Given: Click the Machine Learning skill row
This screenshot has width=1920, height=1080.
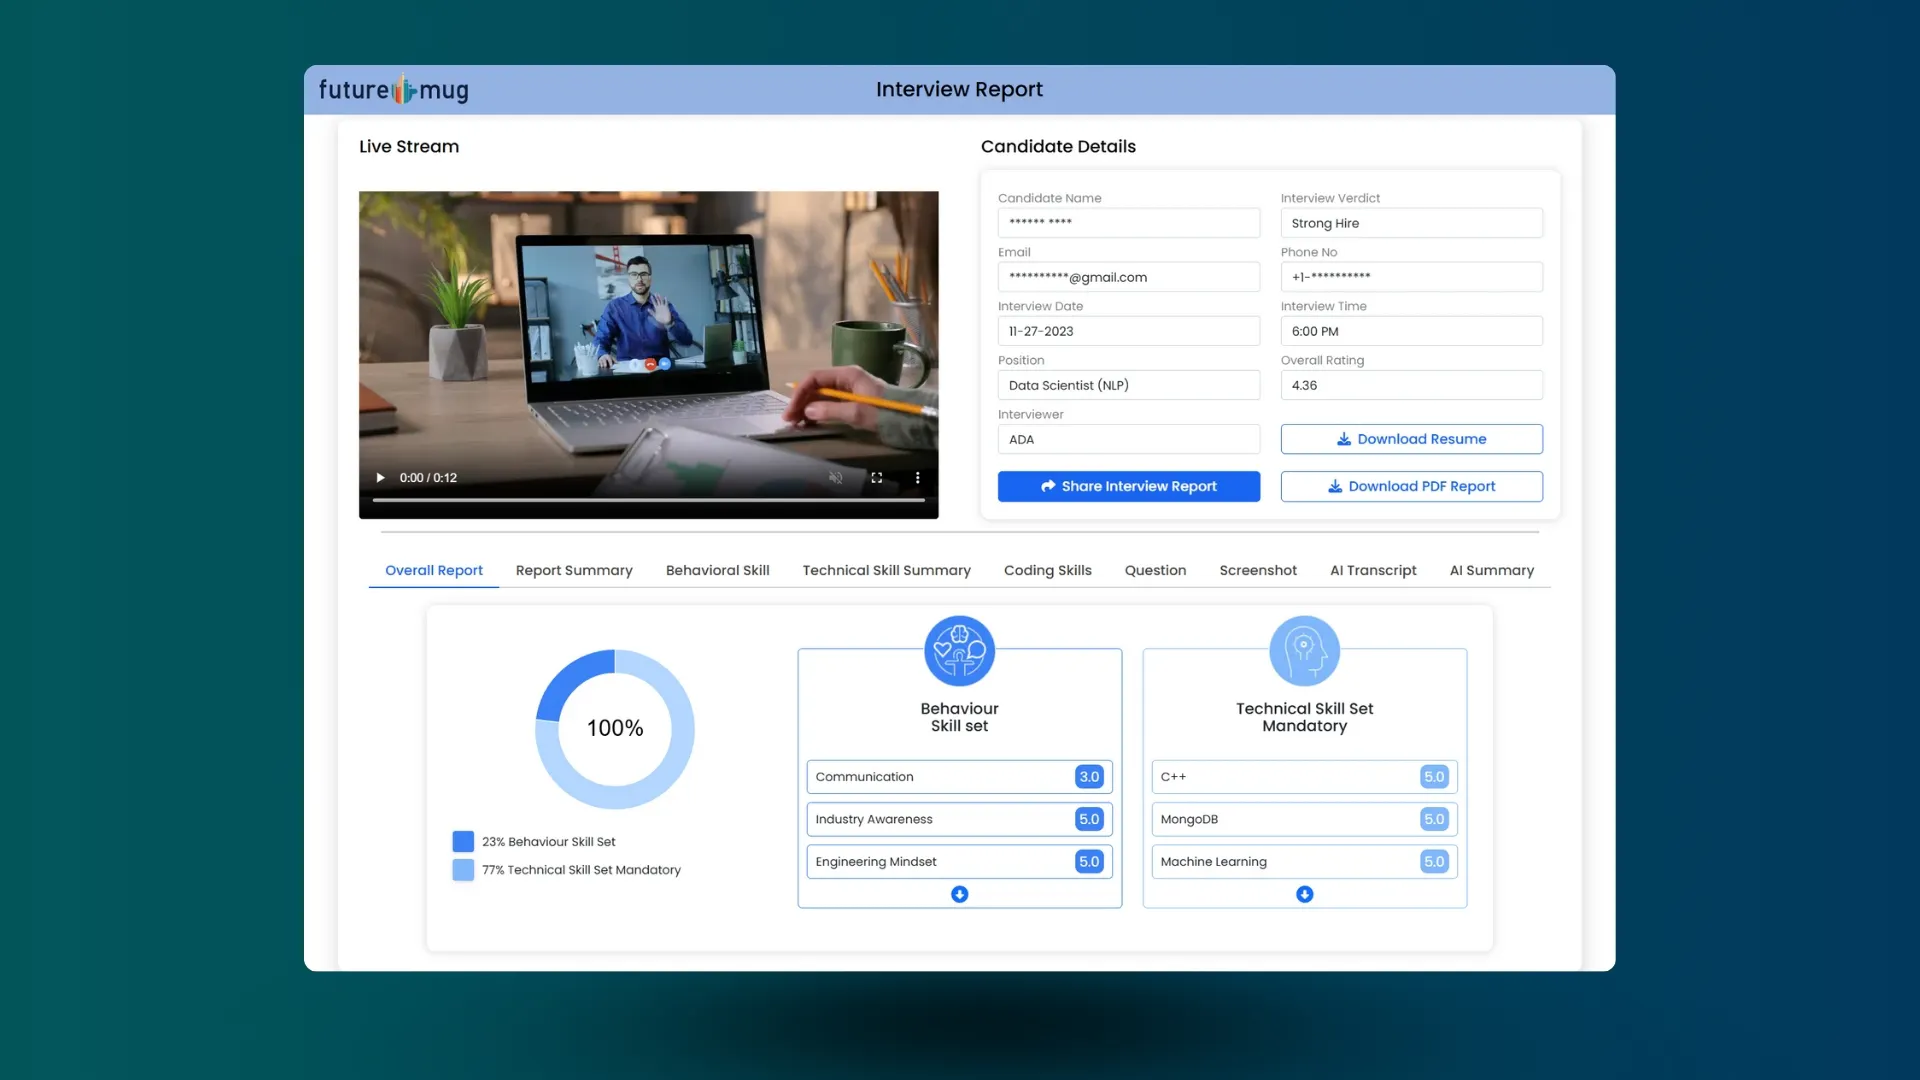Looking at the screenshot, I should [x=1304, y=861].
